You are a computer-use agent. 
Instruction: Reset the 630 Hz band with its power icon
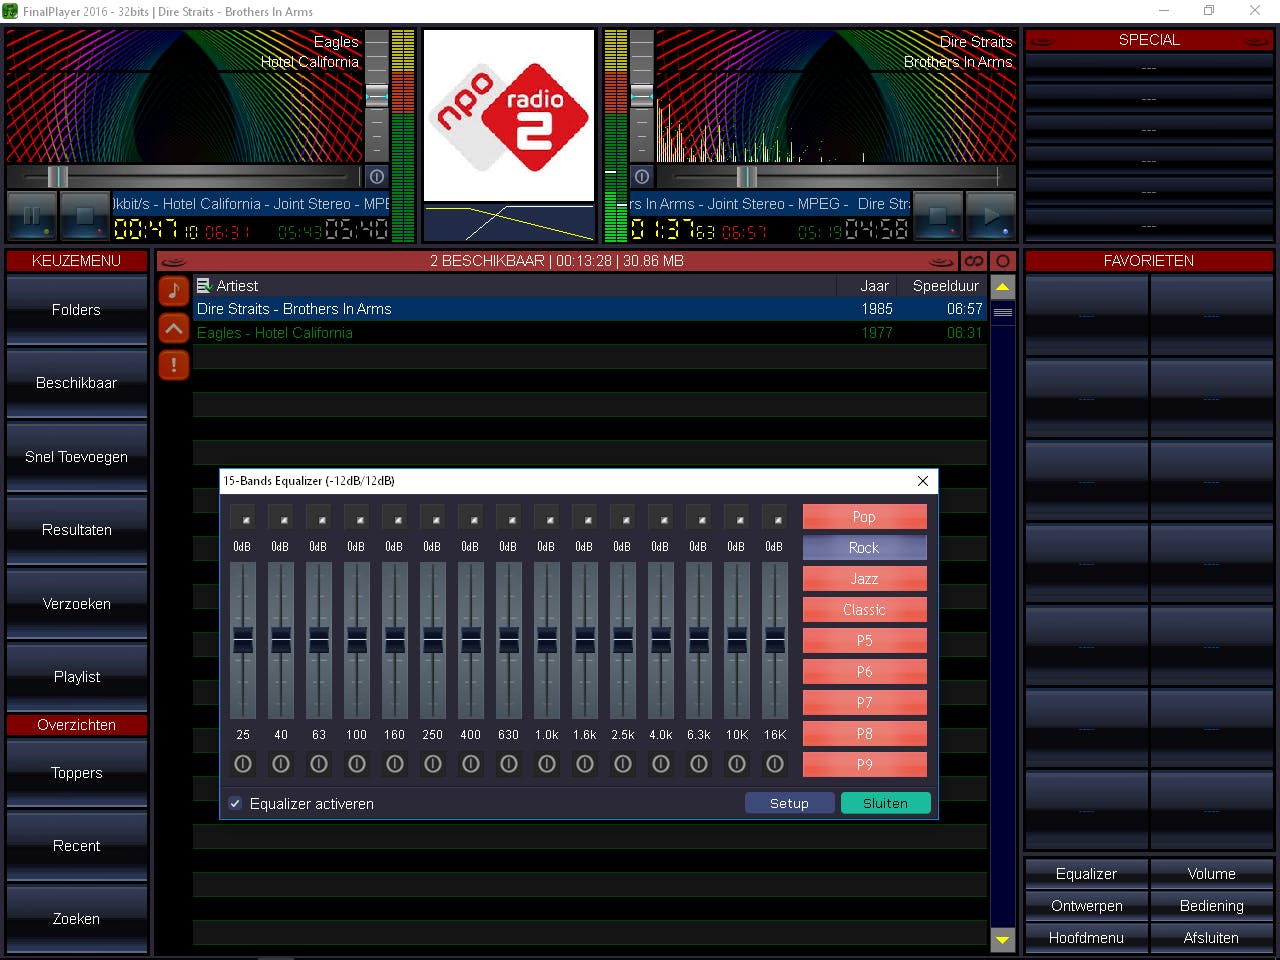click(509, 764)
